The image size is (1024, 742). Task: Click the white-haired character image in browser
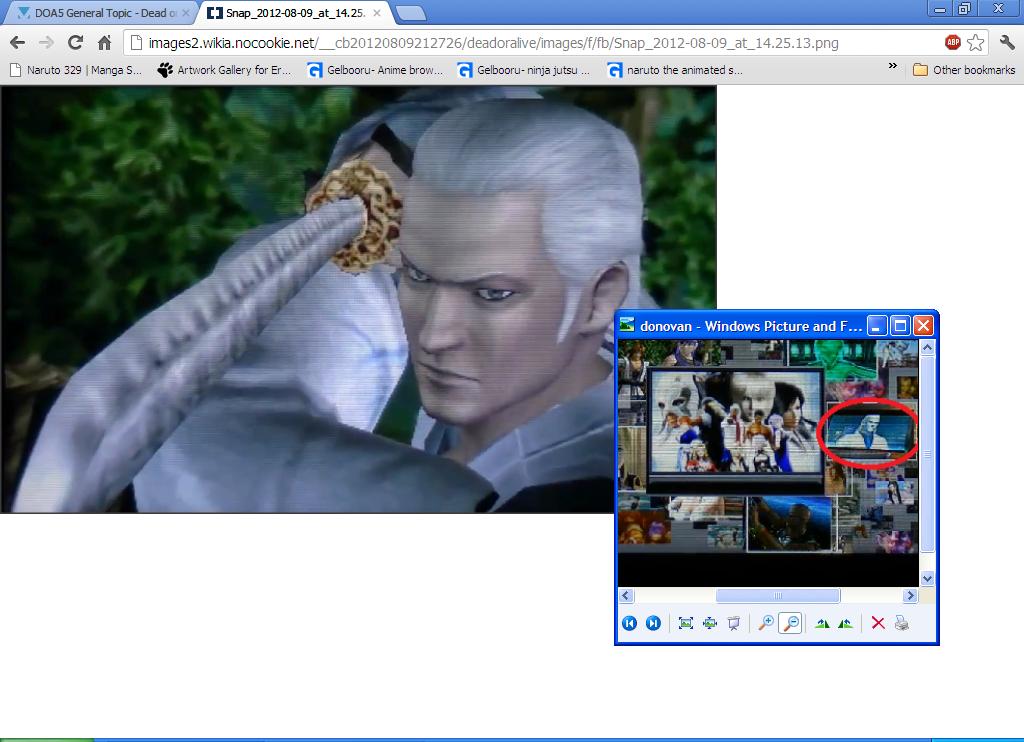358,299
